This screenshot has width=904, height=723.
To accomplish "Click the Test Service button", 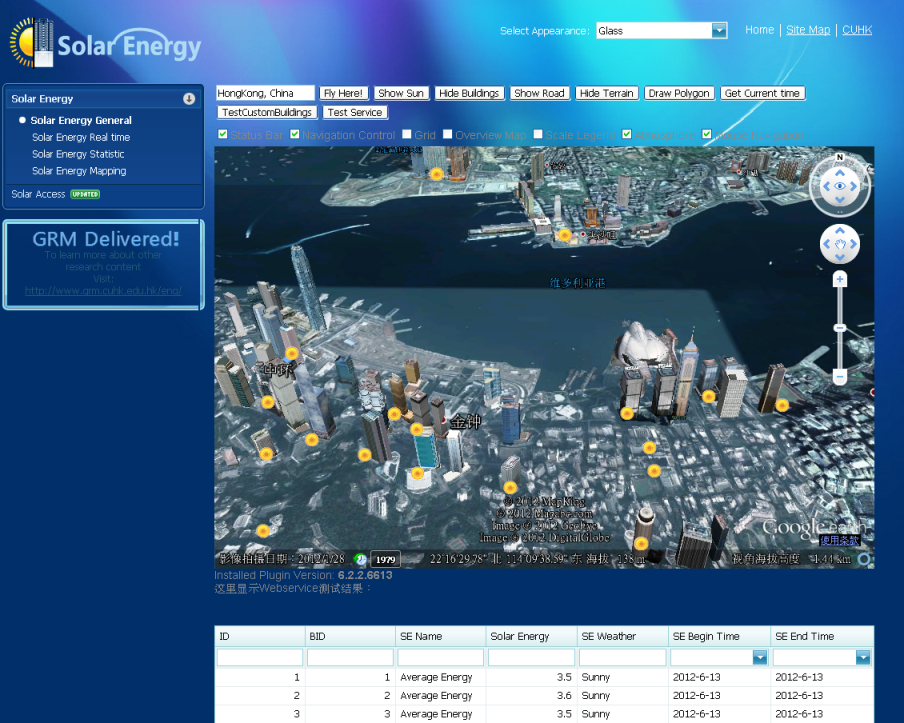I will point(355,112).
